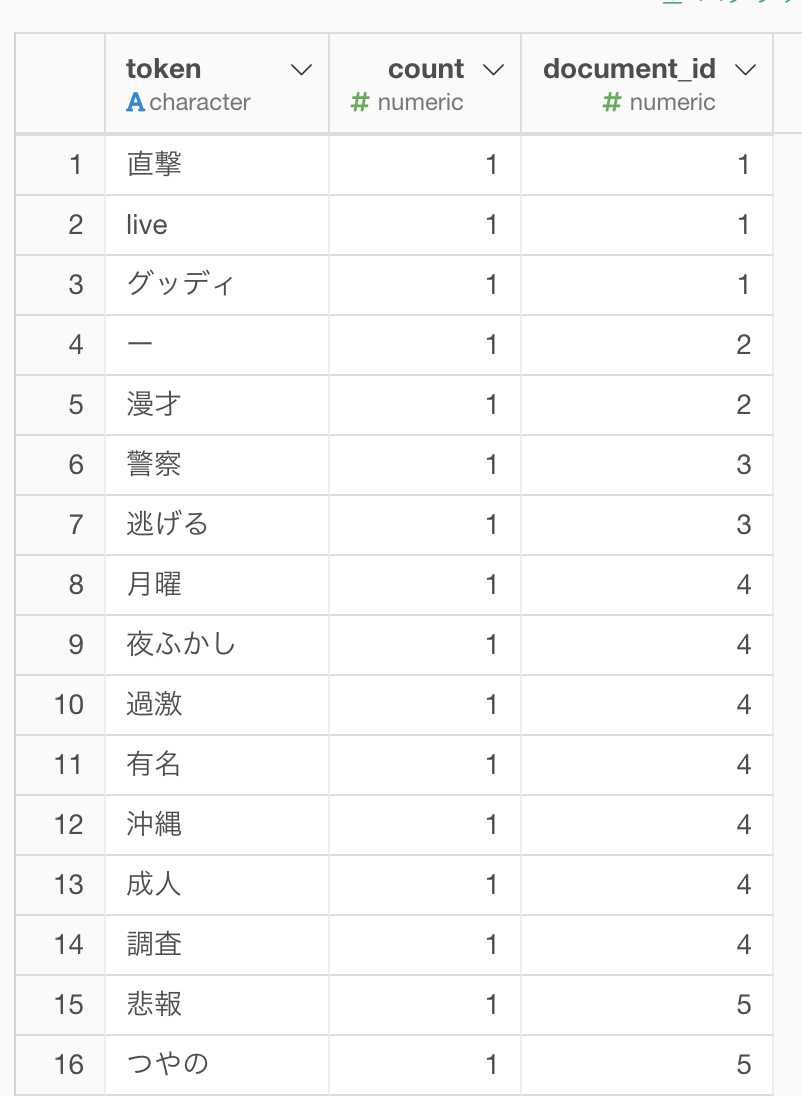Screen dimensions: 802x1096
Task: Click the numeric hash icon under count
Action: tap(359, 103)
